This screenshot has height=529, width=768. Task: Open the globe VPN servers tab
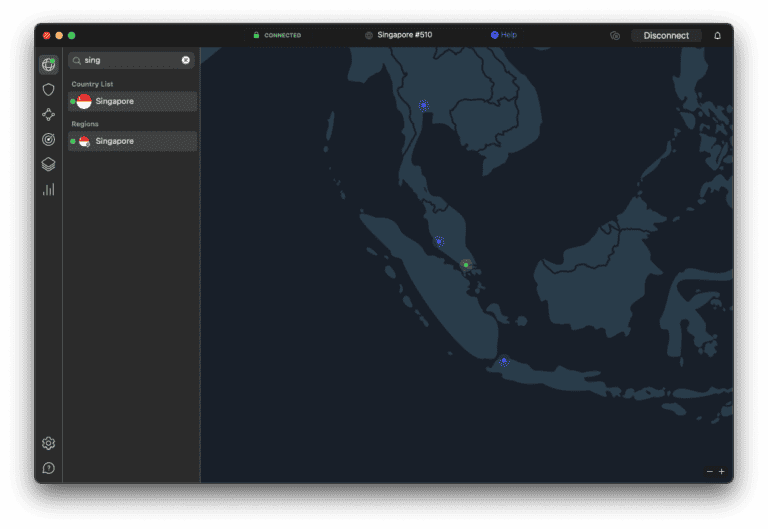[x=48, y=65]
